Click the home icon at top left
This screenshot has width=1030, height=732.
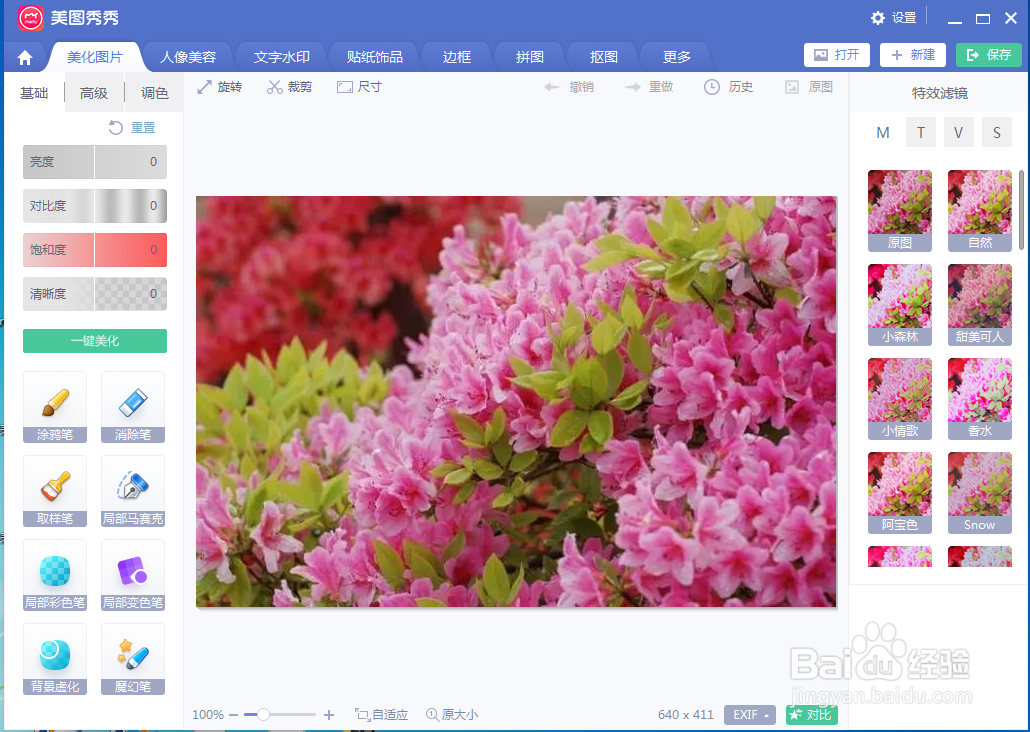[x=25, y=57]
